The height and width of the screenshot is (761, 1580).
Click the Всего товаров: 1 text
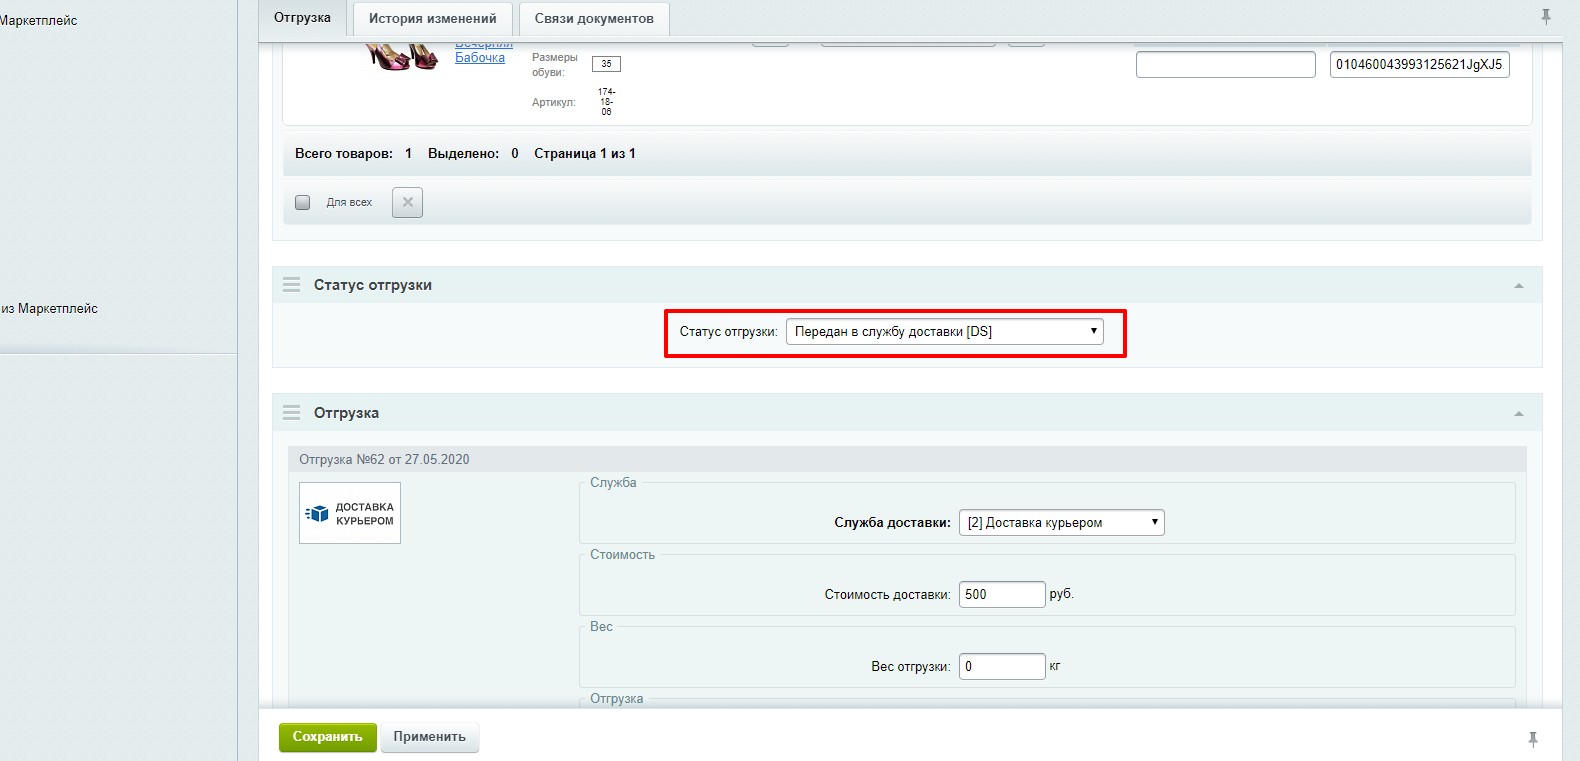tap(353, 153)
